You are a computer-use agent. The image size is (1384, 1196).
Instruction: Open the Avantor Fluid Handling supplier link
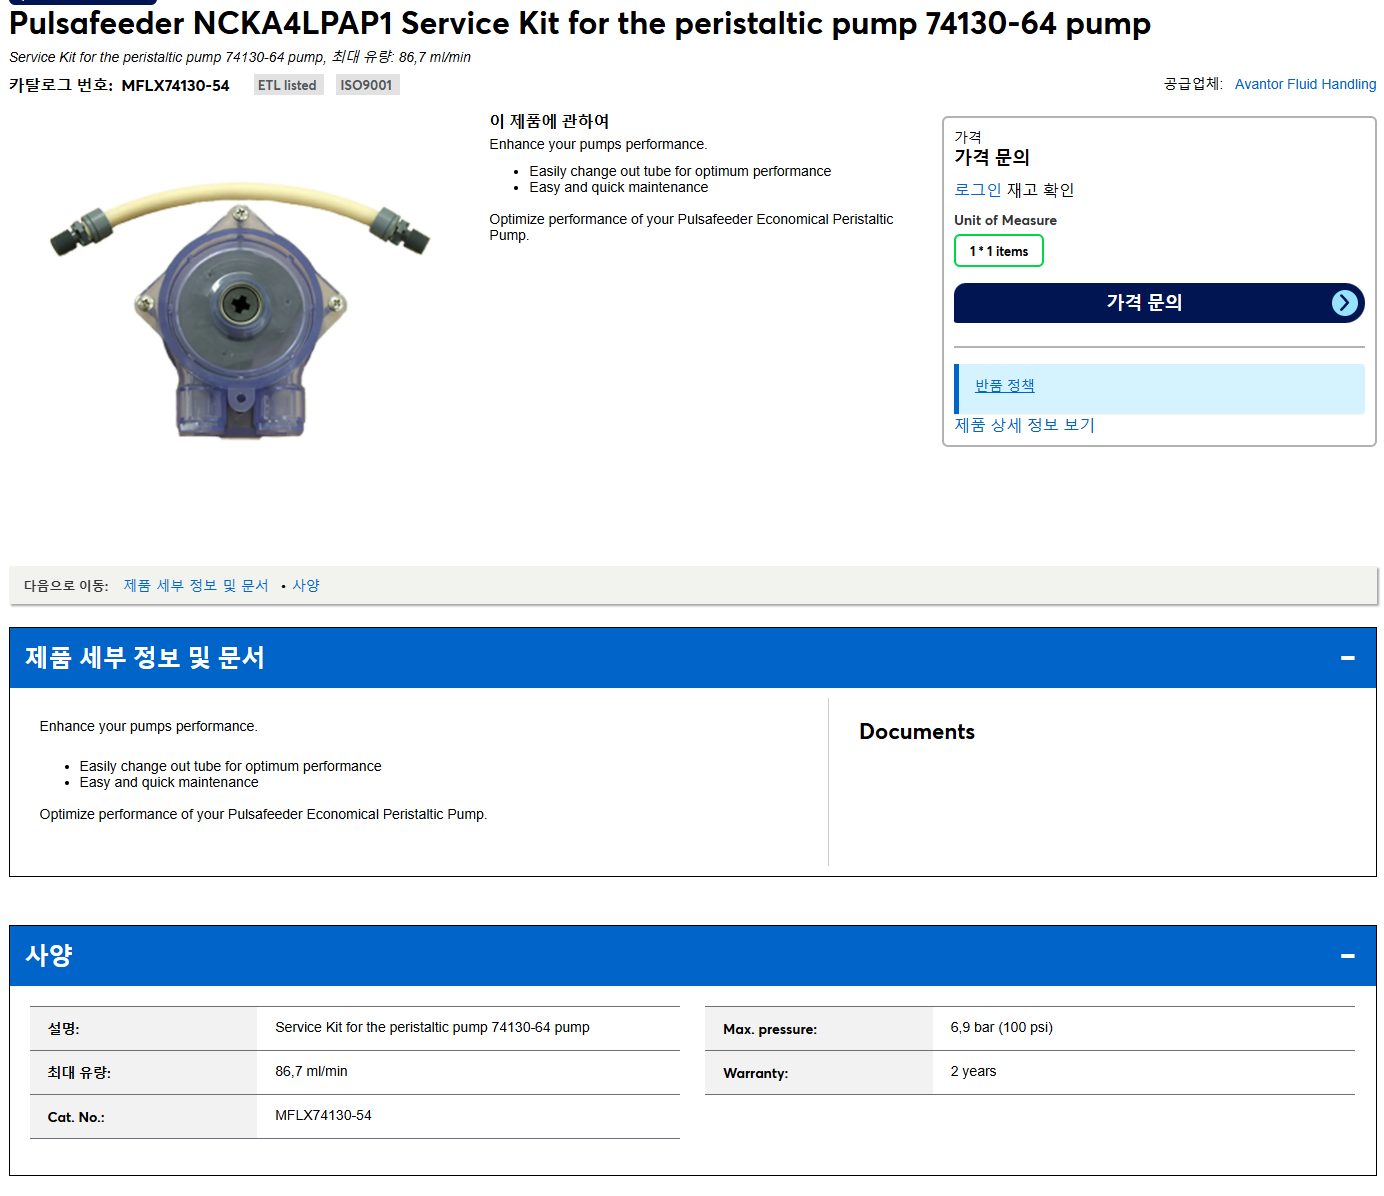coord(1305,84)
